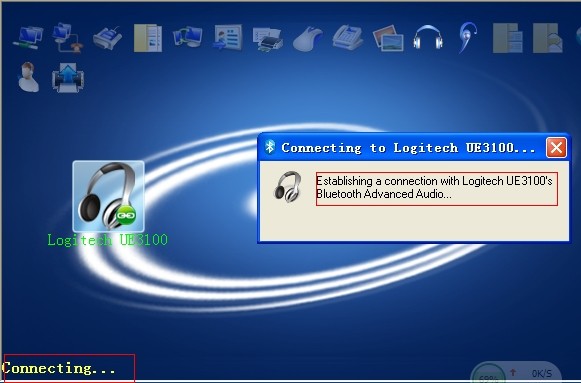
Task: Select the Dial-up Networking service icon
Action: 67,37
